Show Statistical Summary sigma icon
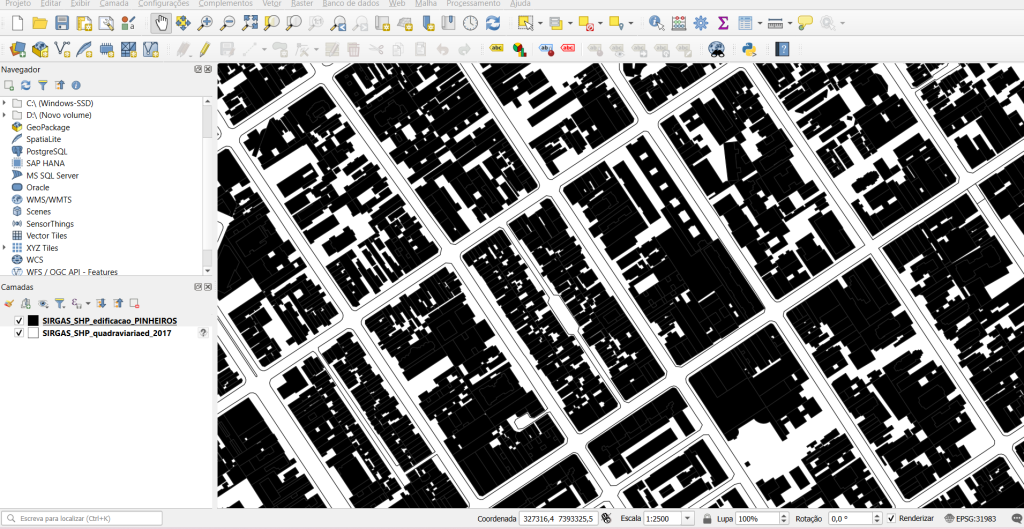 pyautogui.click(x=723, y=24)
